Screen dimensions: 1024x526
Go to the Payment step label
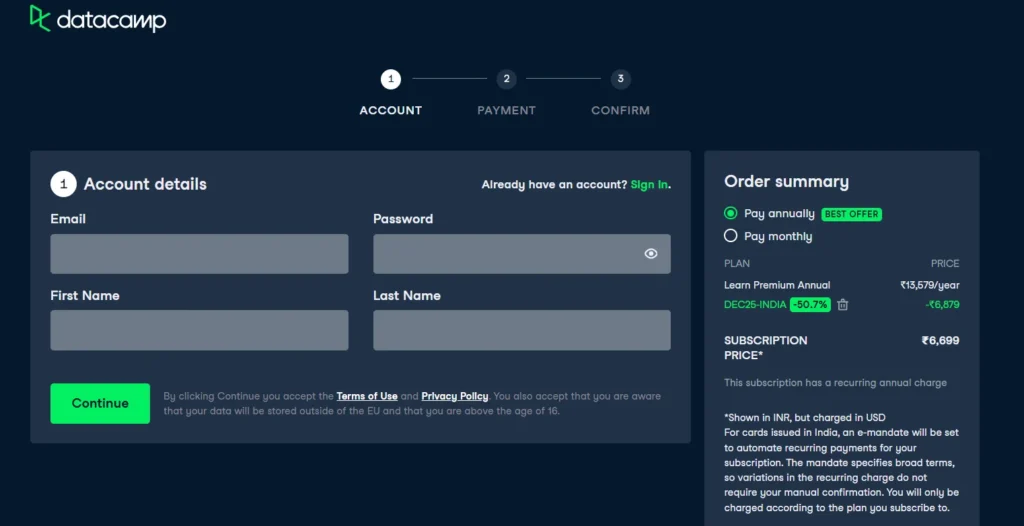[x=506, y=110]
